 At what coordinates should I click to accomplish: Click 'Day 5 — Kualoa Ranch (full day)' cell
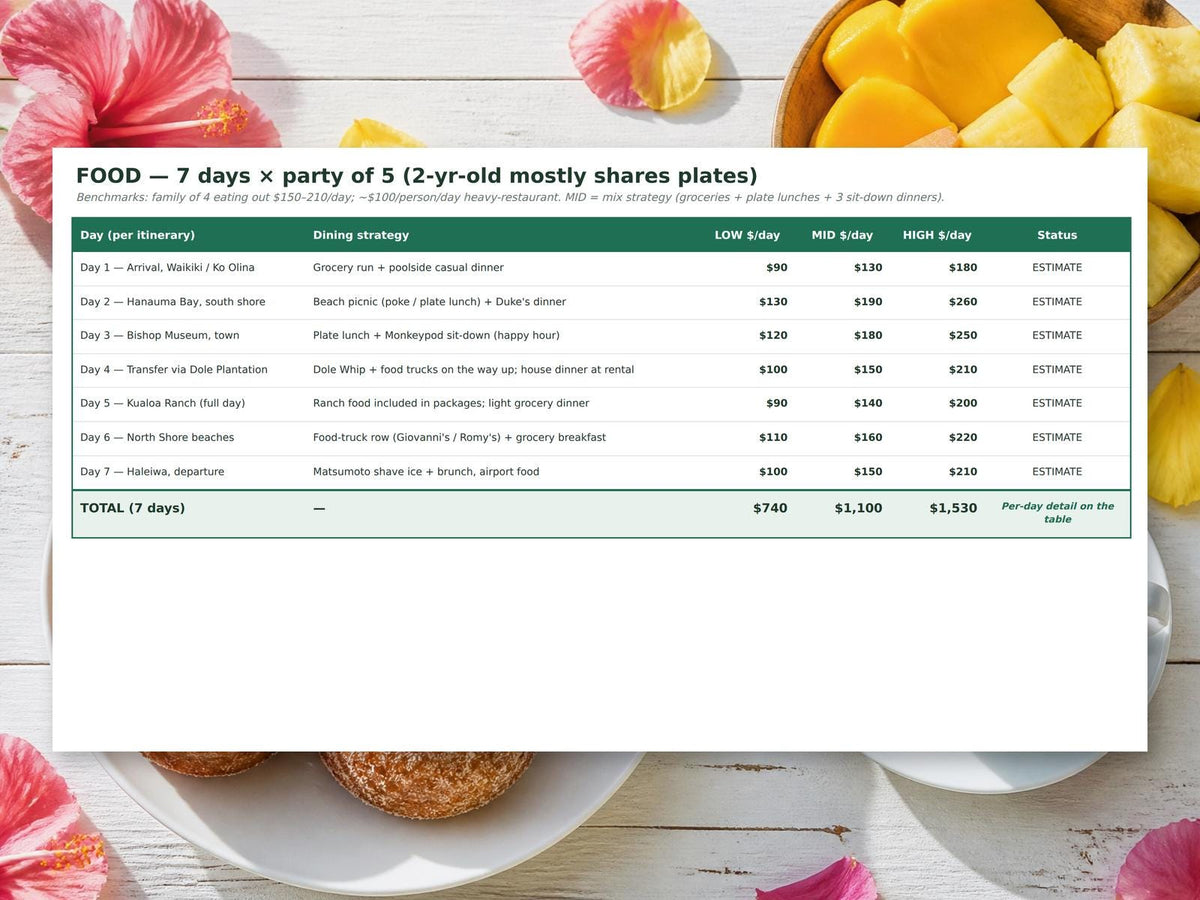[x=163, y=404]
